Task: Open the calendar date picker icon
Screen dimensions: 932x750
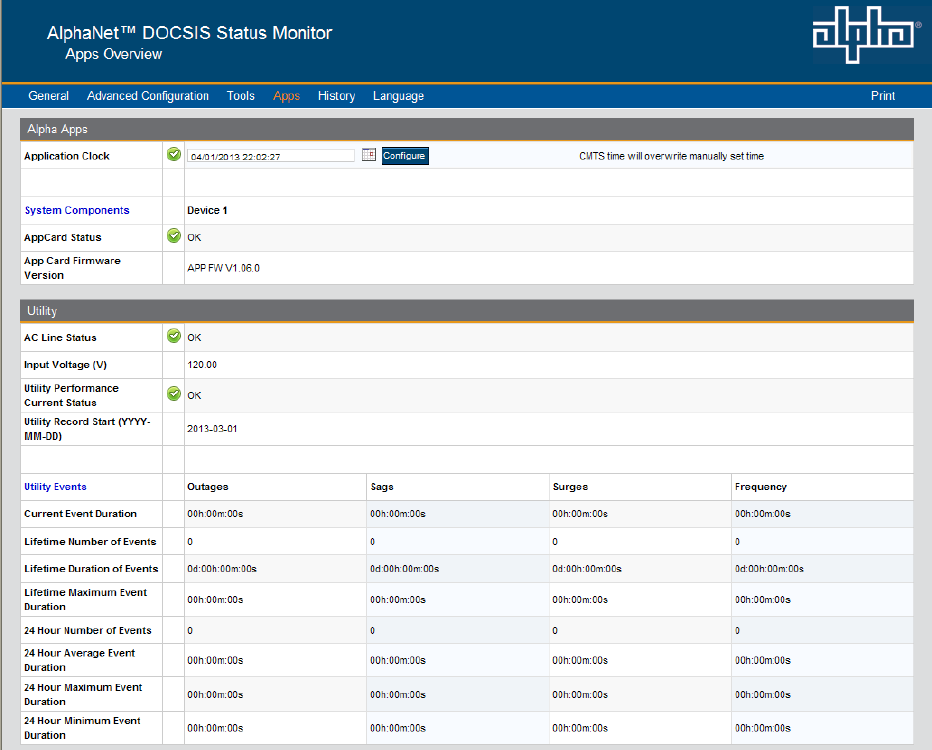Action: coord(369,155)
